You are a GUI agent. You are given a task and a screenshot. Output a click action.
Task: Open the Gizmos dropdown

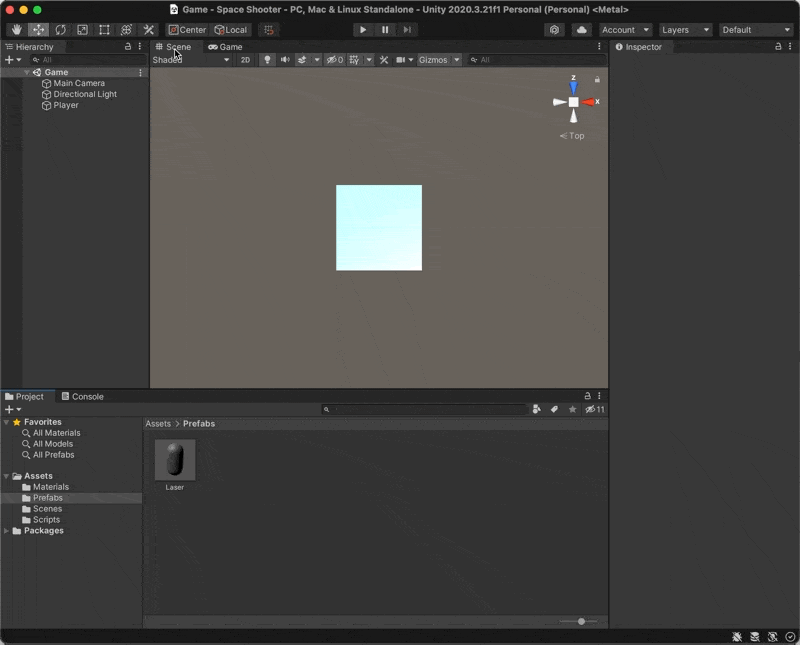coord(438,60)
